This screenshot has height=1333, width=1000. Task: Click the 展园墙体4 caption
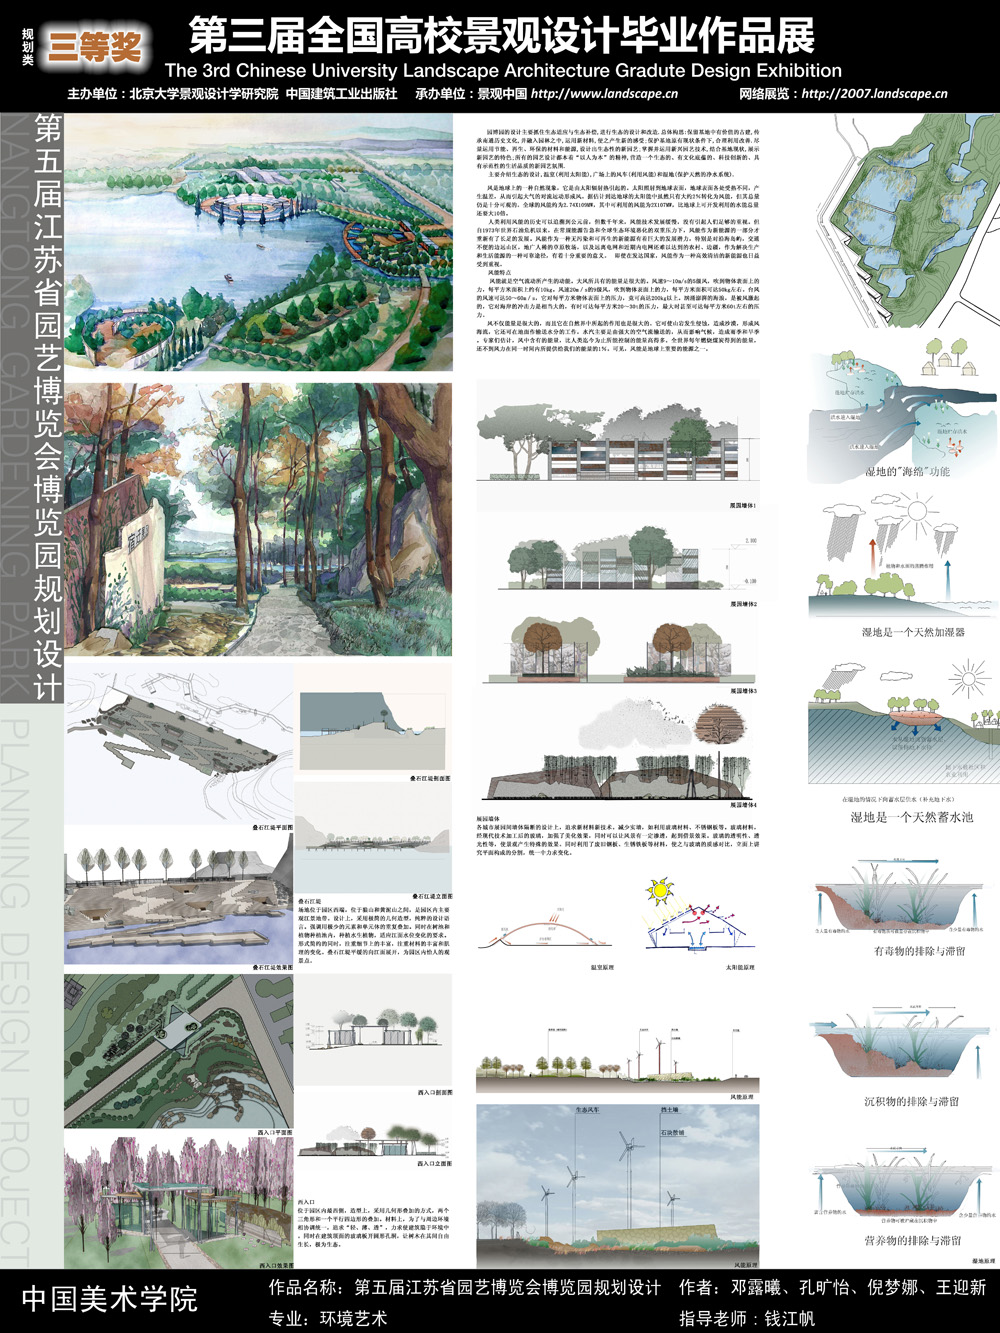pos(743,804)
